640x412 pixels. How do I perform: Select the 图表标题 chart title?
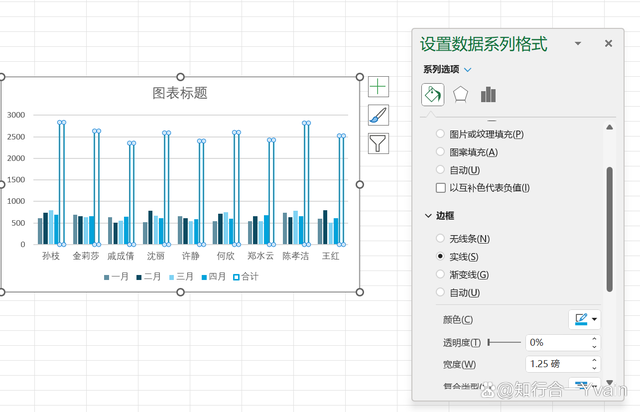pyautogui.click(x=180, y=93)
